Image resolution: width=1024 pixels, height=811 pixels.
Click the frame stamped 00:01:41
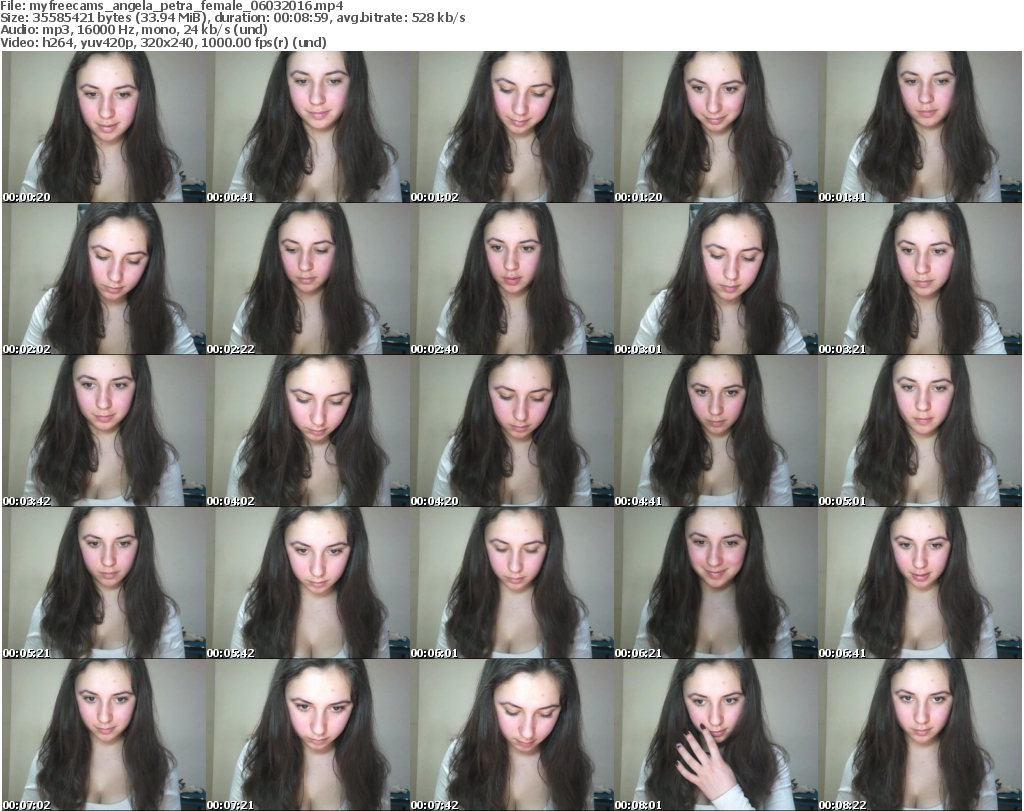(920, 127)
